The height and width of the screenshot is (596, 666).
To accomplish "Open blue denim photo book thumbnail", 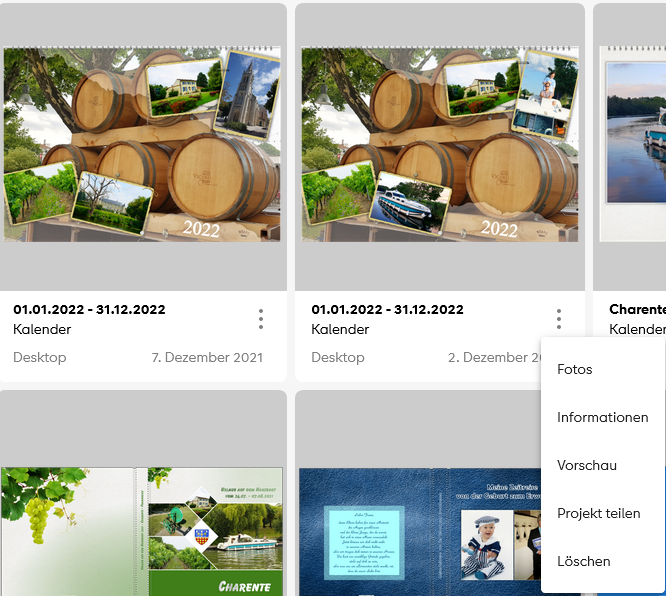I will [420, 531].
